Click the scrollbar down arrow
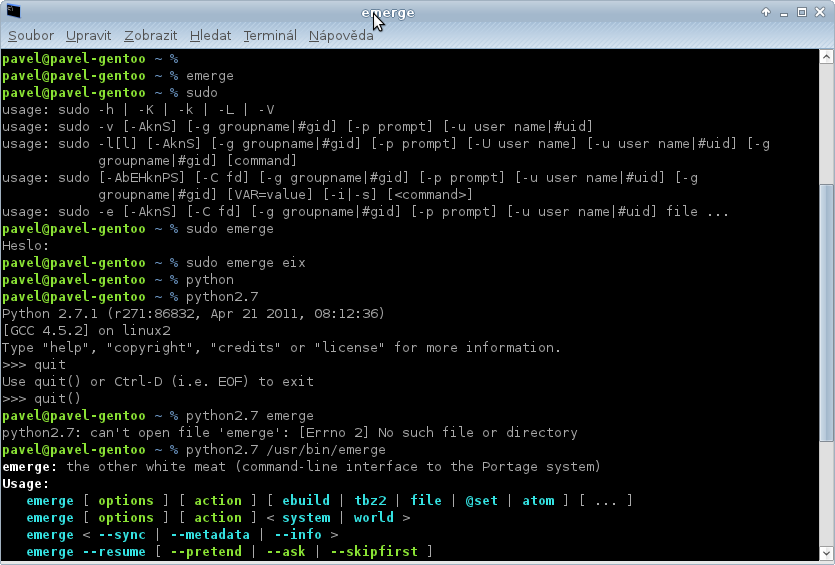The height and width of the screenshot is (565, 835). [x=826, y=552]
